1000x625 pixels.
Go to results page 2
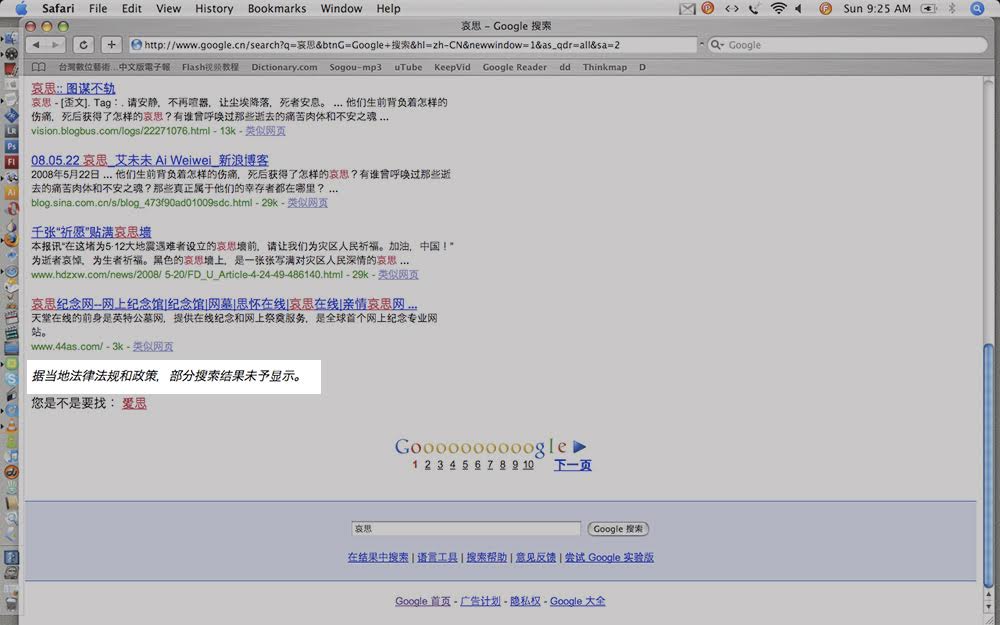[427, 465]
